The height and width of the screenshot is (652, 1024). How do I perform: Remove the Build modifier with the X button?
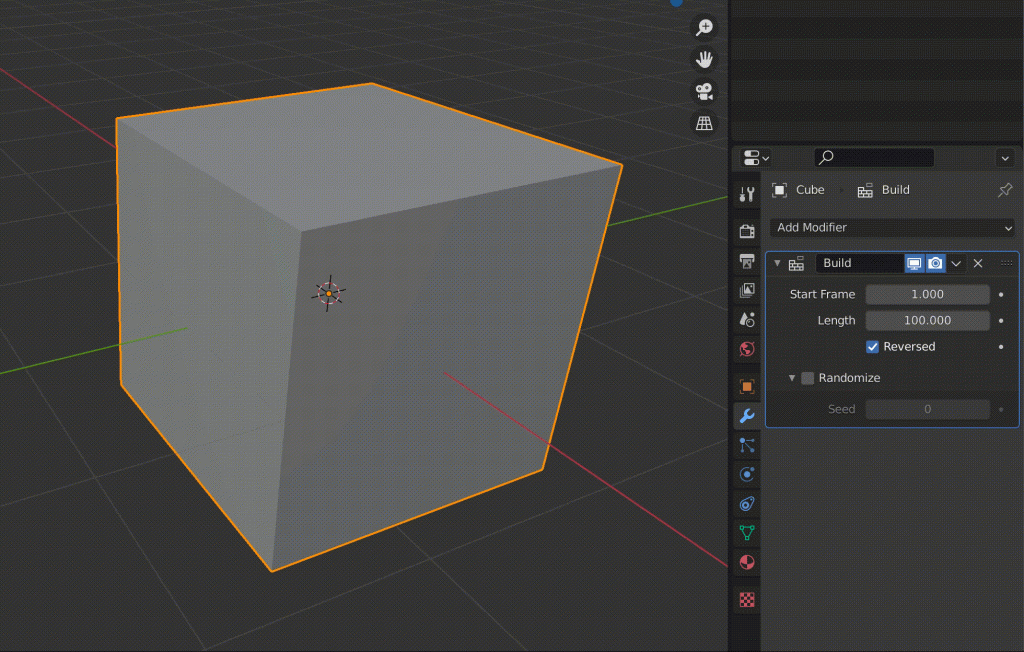(x=978, y=263)
